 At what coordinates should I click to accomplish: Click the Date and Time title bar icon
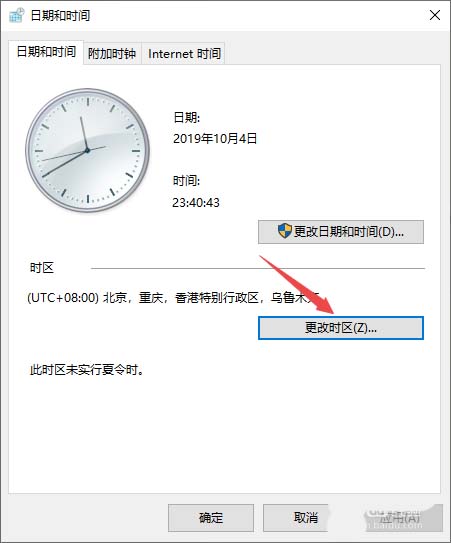tap(16, 16)
